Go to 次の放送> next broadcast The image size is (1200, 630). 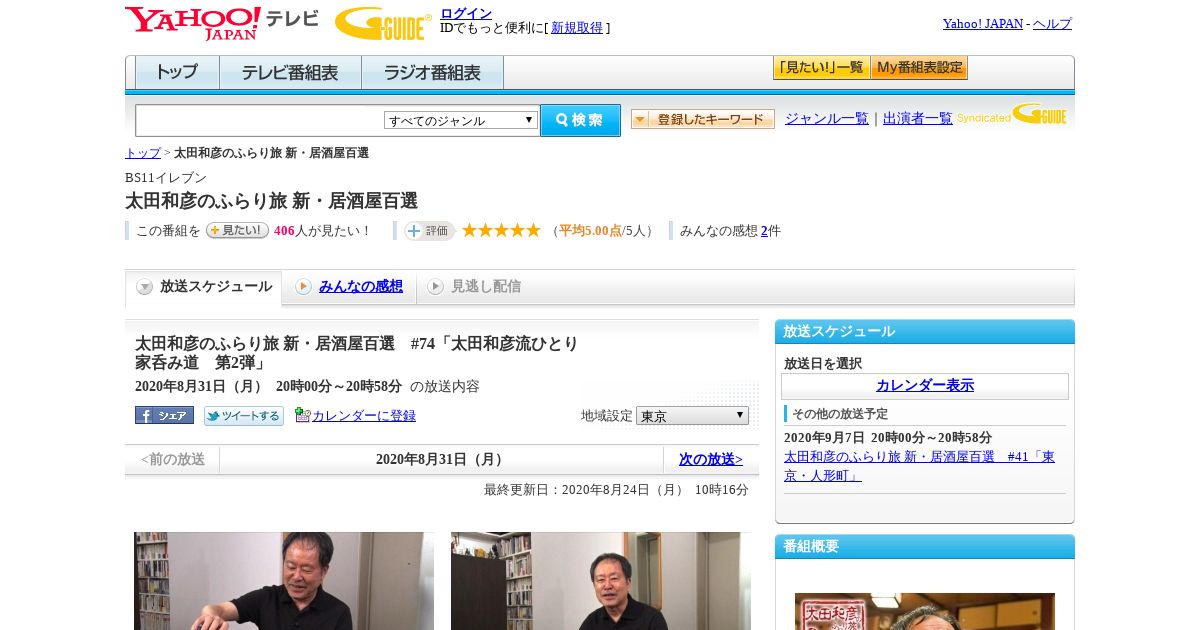[x=711, y=460]
